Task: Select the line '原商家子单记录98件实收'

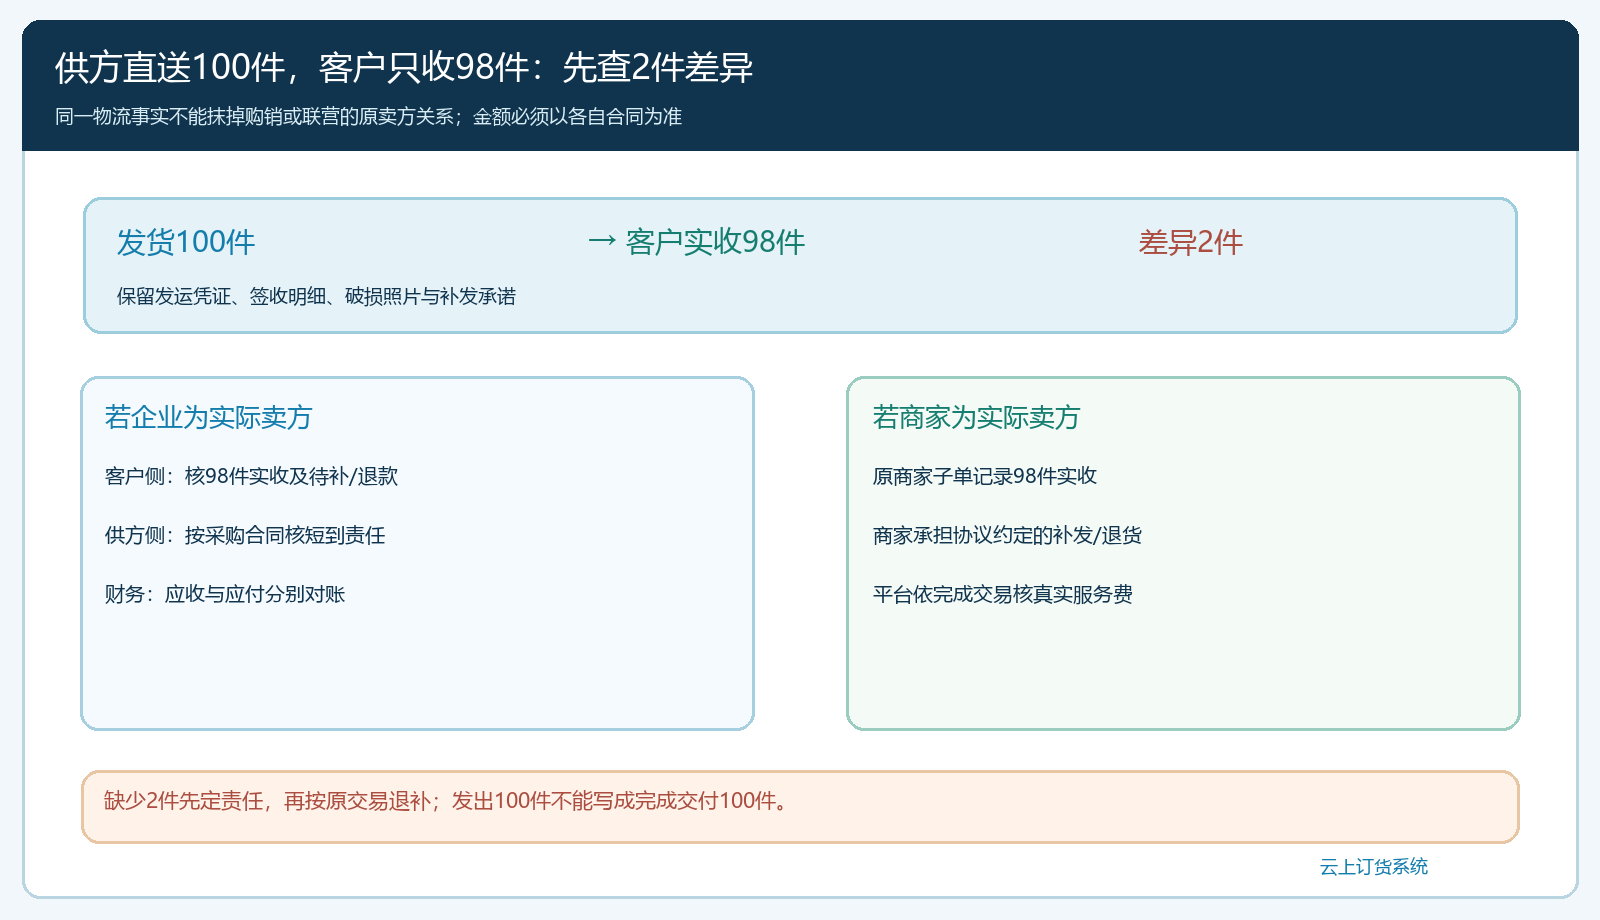Action: click(985, 476)
